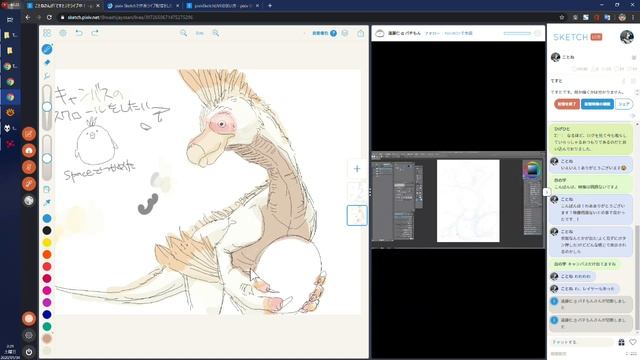Click the third orange round sidebar button

coord(29,167)
